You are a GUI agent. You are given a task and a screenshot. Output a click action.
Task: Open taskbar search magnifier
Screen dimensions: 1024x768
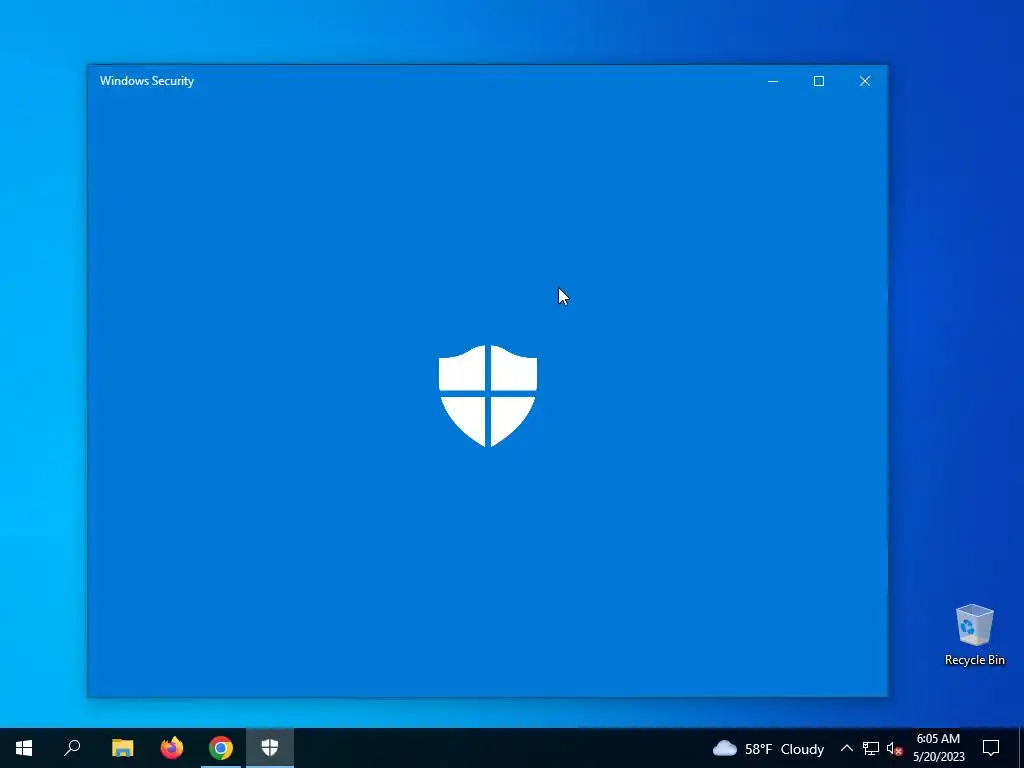tap(72, 748)
